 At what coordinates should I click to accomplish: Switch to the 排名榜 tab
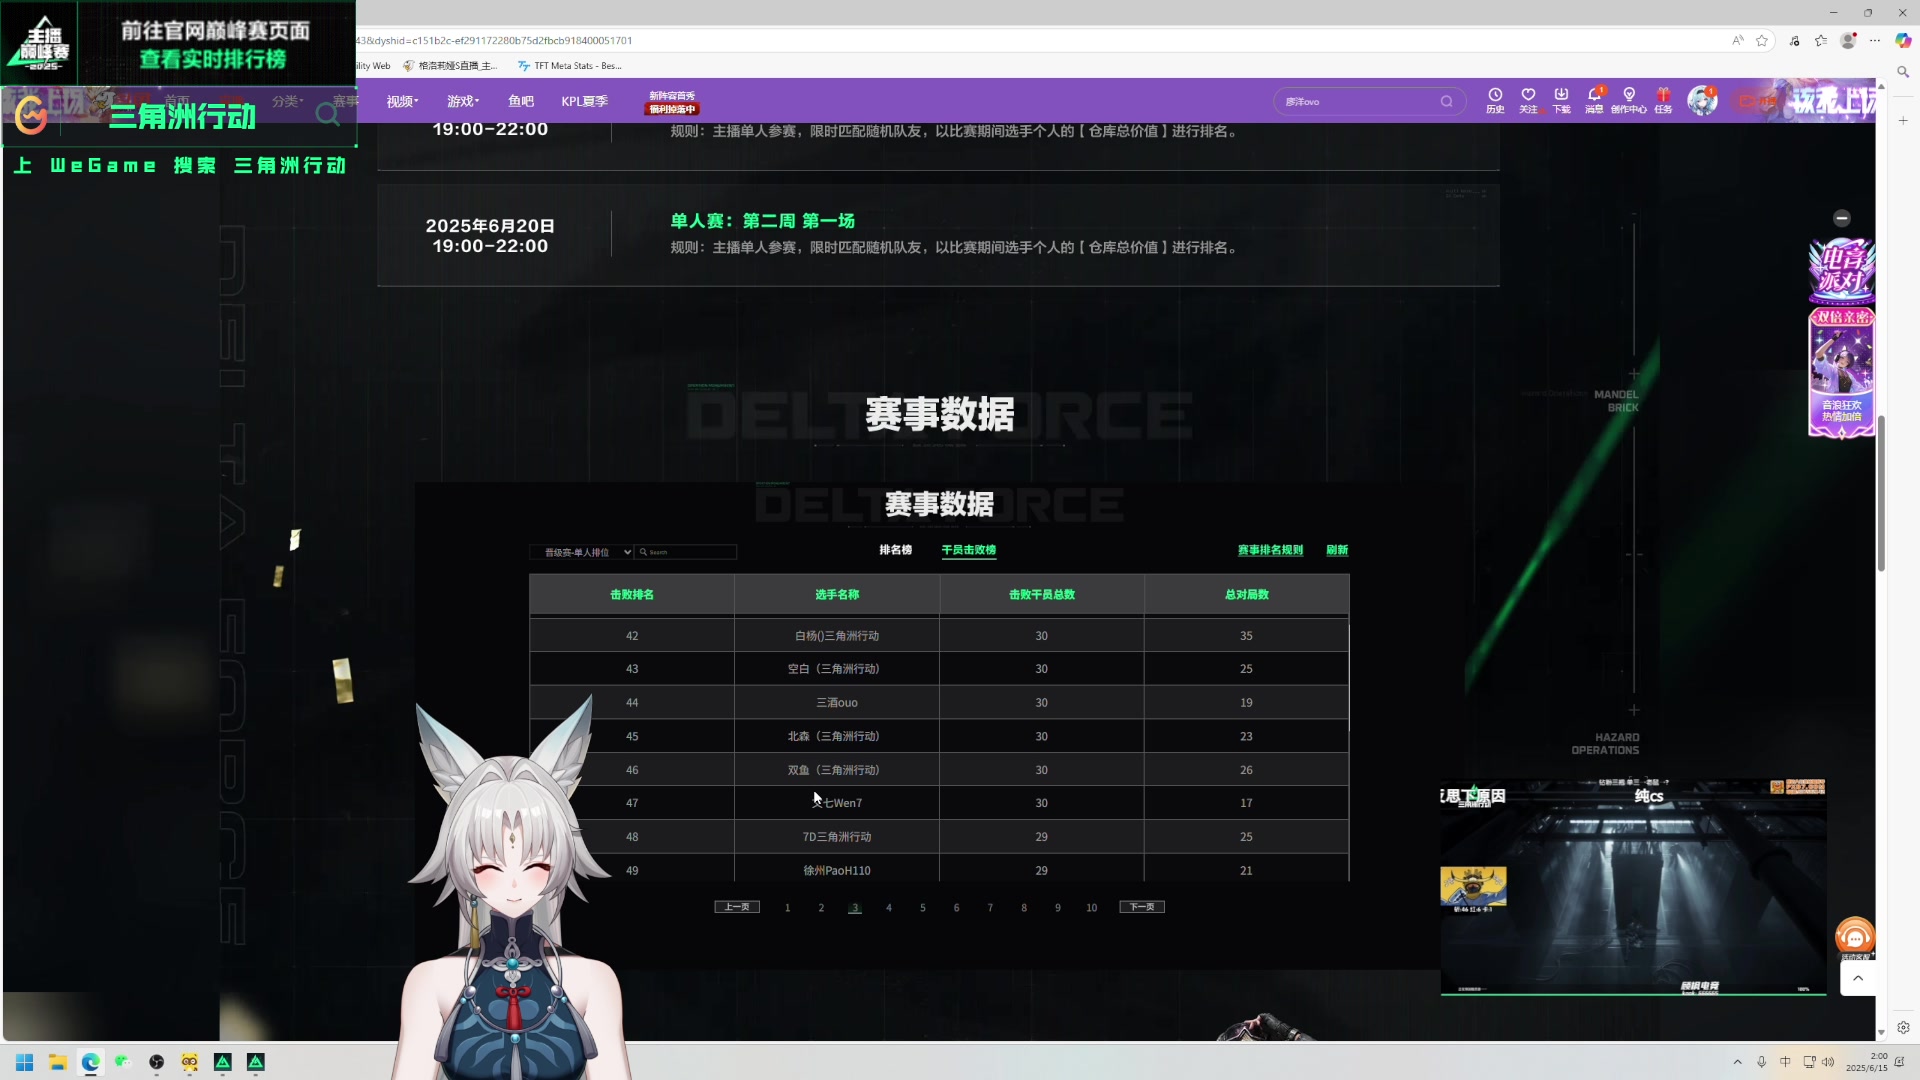tap(895, 550)
